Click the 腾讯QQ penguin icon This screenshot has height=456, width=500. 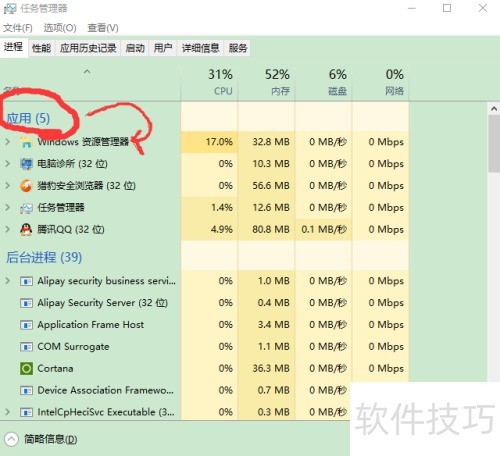26,230
